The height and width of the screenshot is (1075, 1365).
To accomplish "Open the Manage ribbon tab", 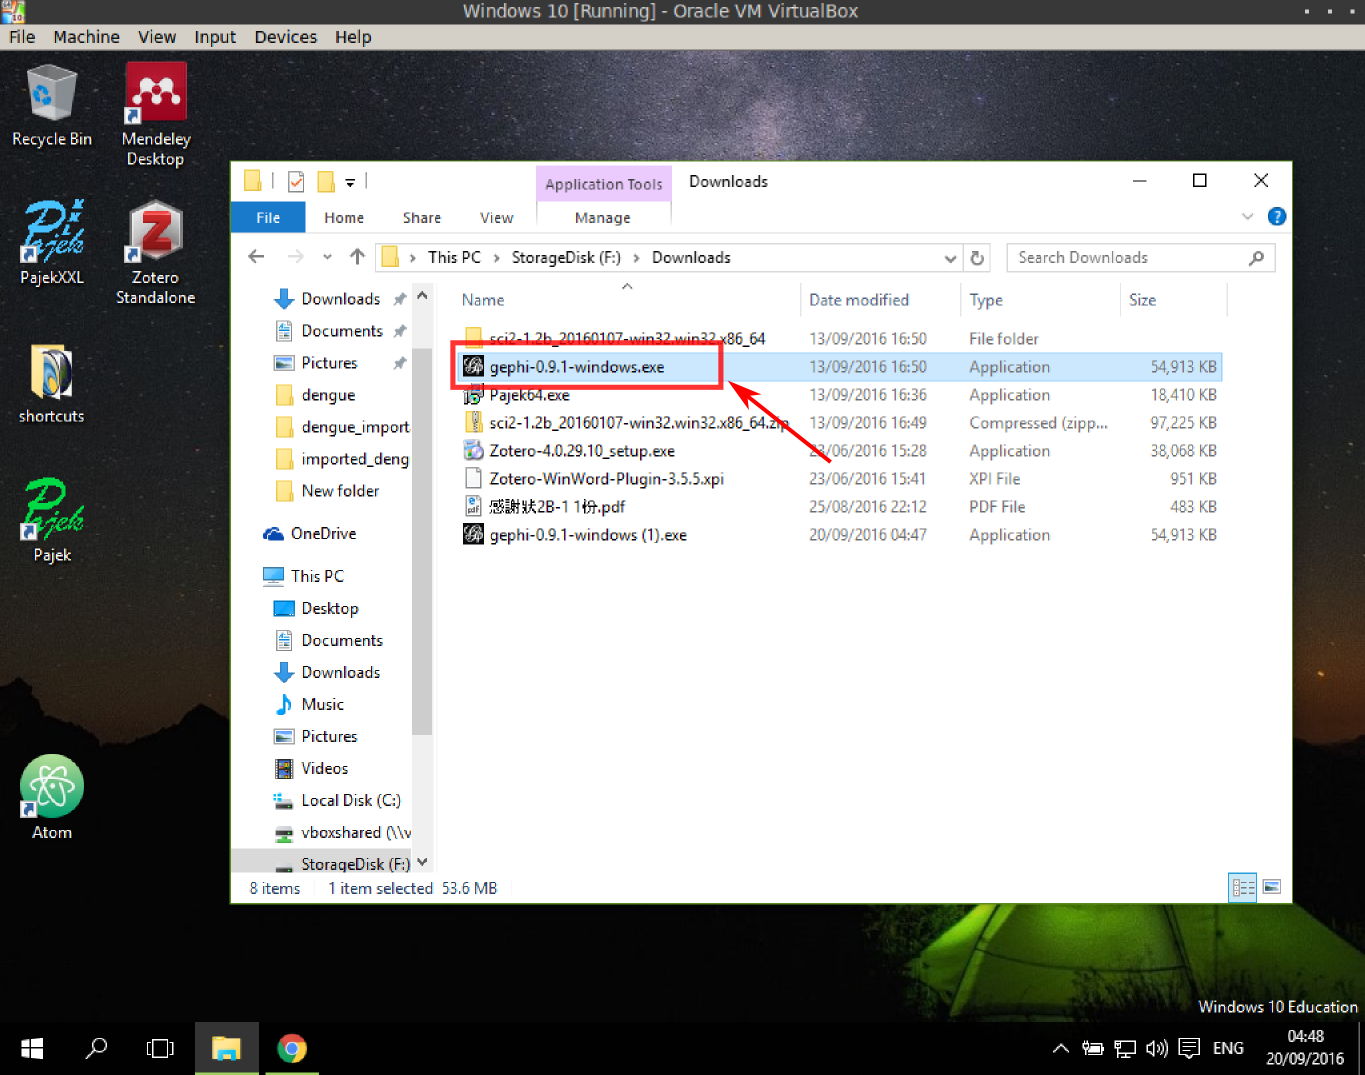I will (x=603, y=217).
